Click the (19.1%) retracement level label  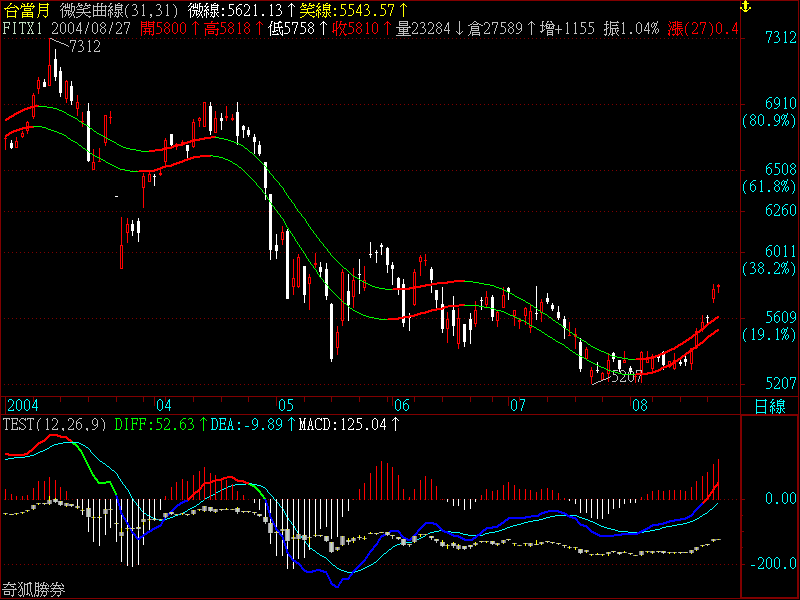click(x=769, y=335)
